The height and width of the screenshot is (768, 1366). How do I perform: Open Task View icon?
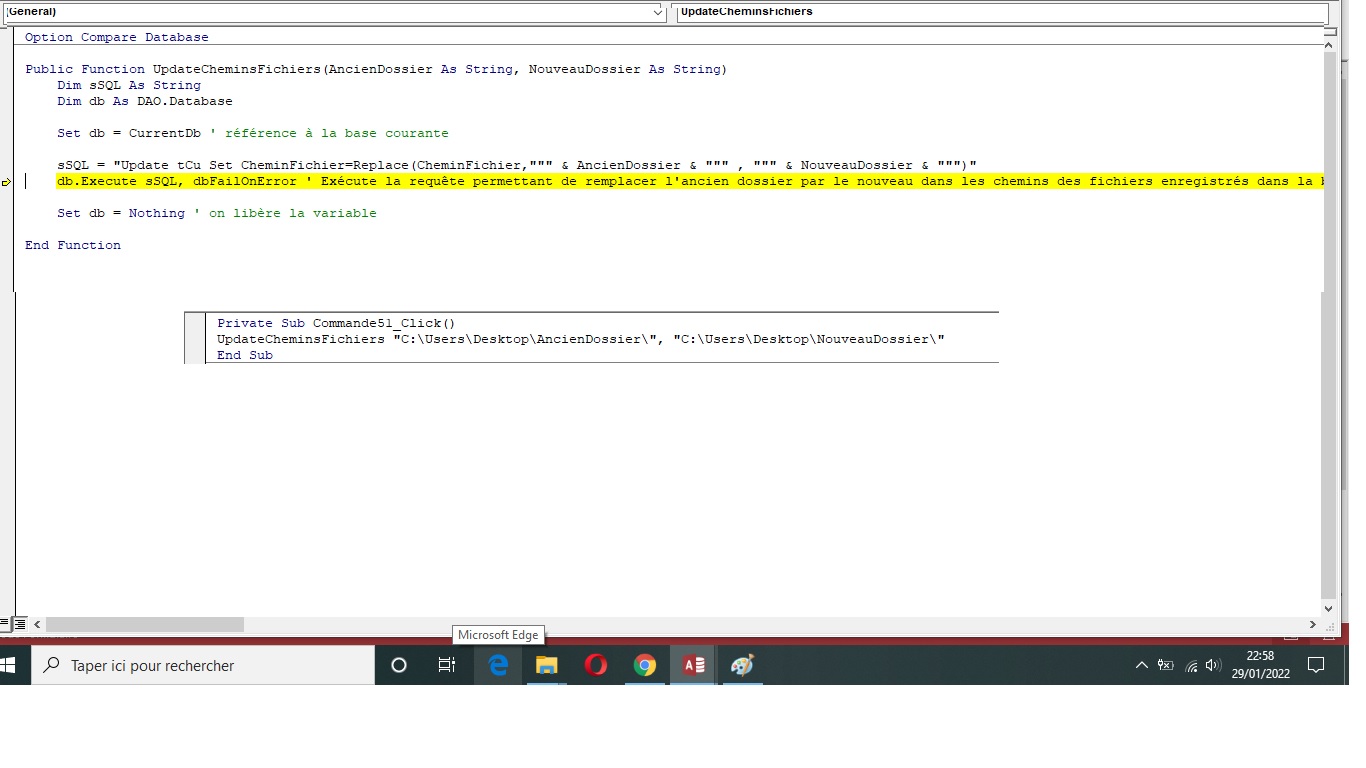[x=447, y=665]
